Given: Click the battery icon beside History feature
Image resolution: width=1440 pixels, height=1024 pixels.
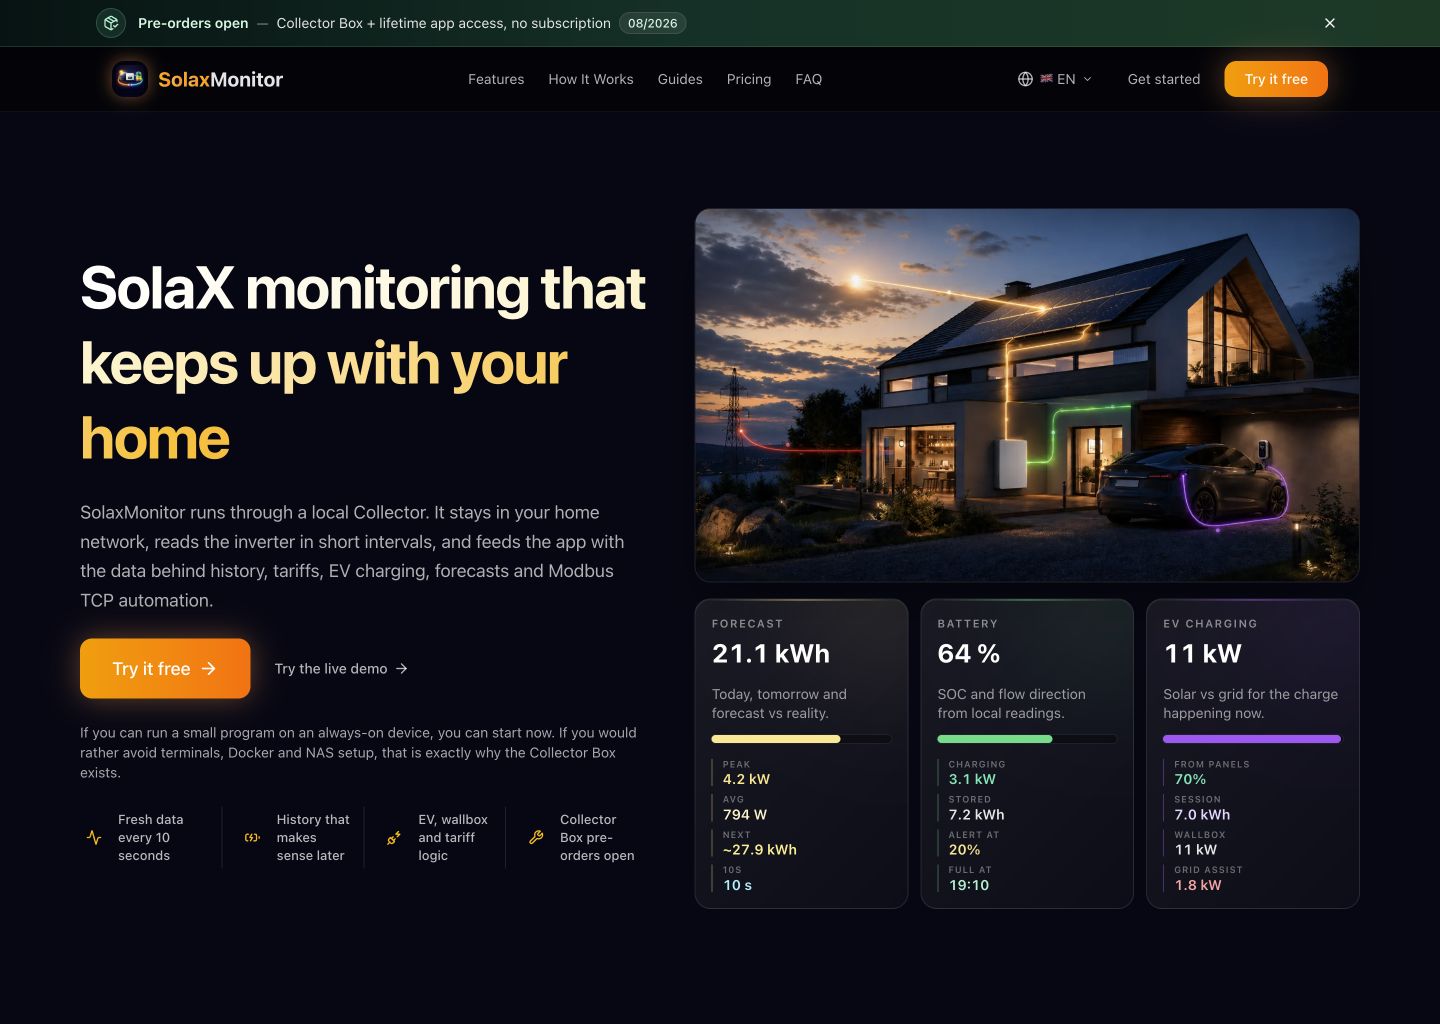Looking at the screenshot, I should pos(252,838).
